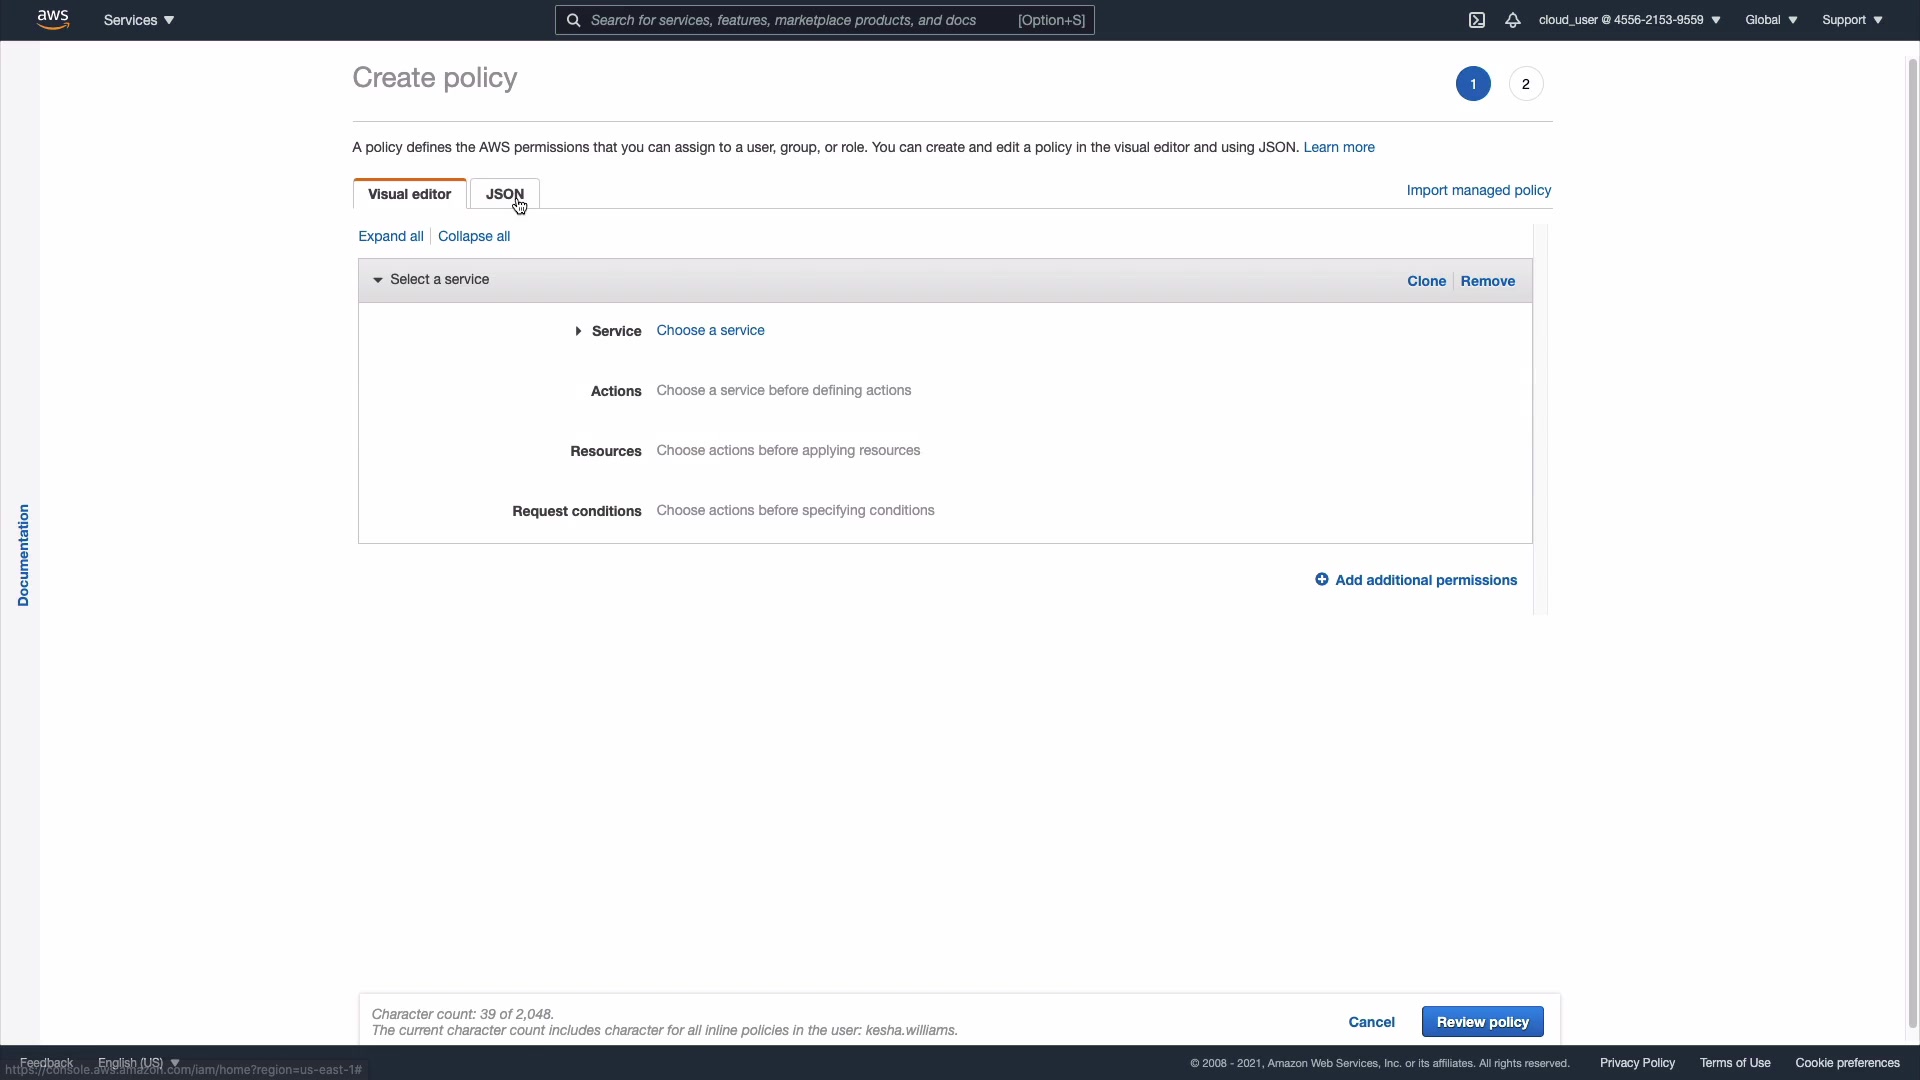Open the Support menu dropdown
This screenshot has height=1080, width=1920.
[1851, 20]
